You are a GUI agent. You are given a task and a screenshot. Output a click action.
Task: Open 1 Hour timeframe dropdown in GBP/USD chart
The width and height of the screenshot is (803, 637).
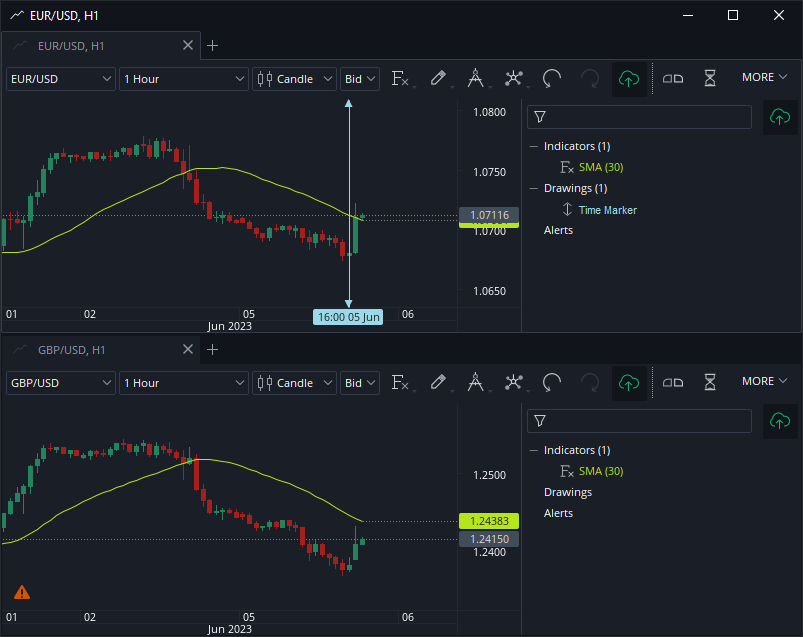coord(184,383)
